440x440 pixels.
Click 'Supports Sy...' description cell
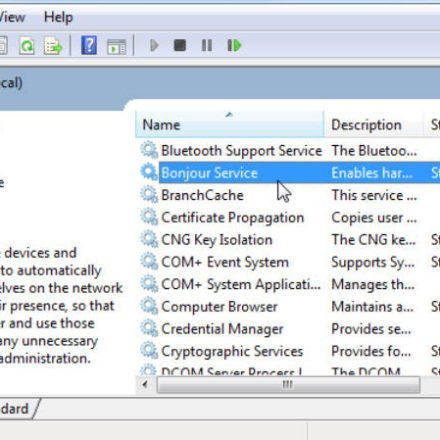373,262
